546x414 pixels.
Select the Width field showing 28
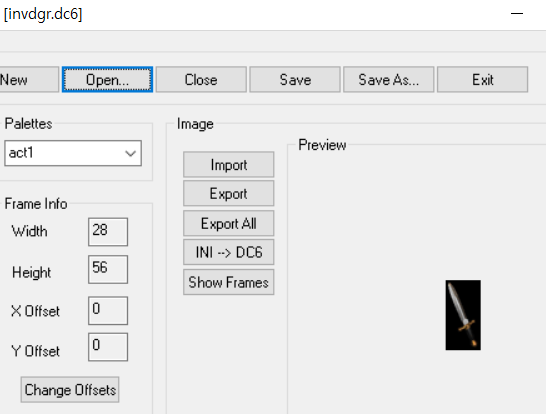(x=108, y=232)
